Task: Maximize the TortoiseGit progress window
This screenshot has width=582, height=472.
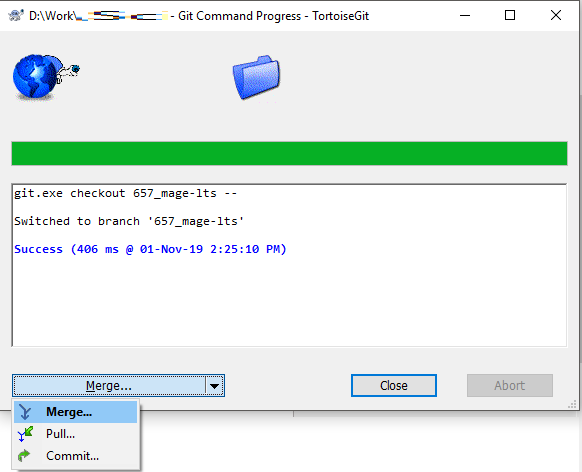Action: coord(510,16)
